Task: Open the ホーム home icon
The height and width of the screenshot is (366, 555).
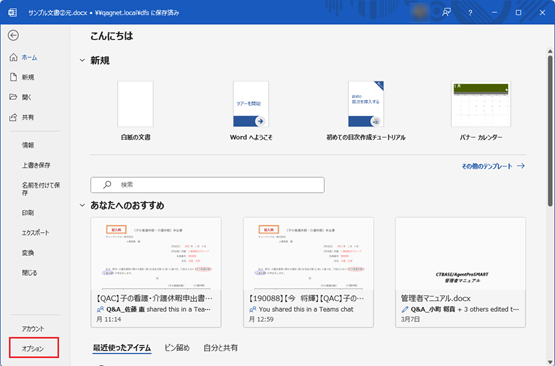Action: [13, 57]
